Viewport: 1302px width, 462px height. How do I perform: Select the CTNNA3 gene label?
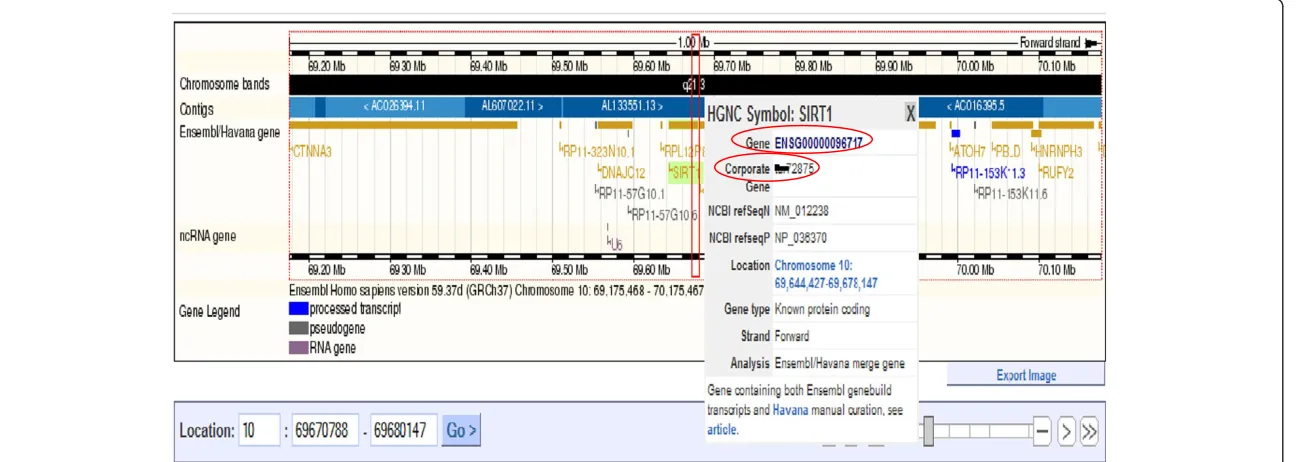[311, 152]
